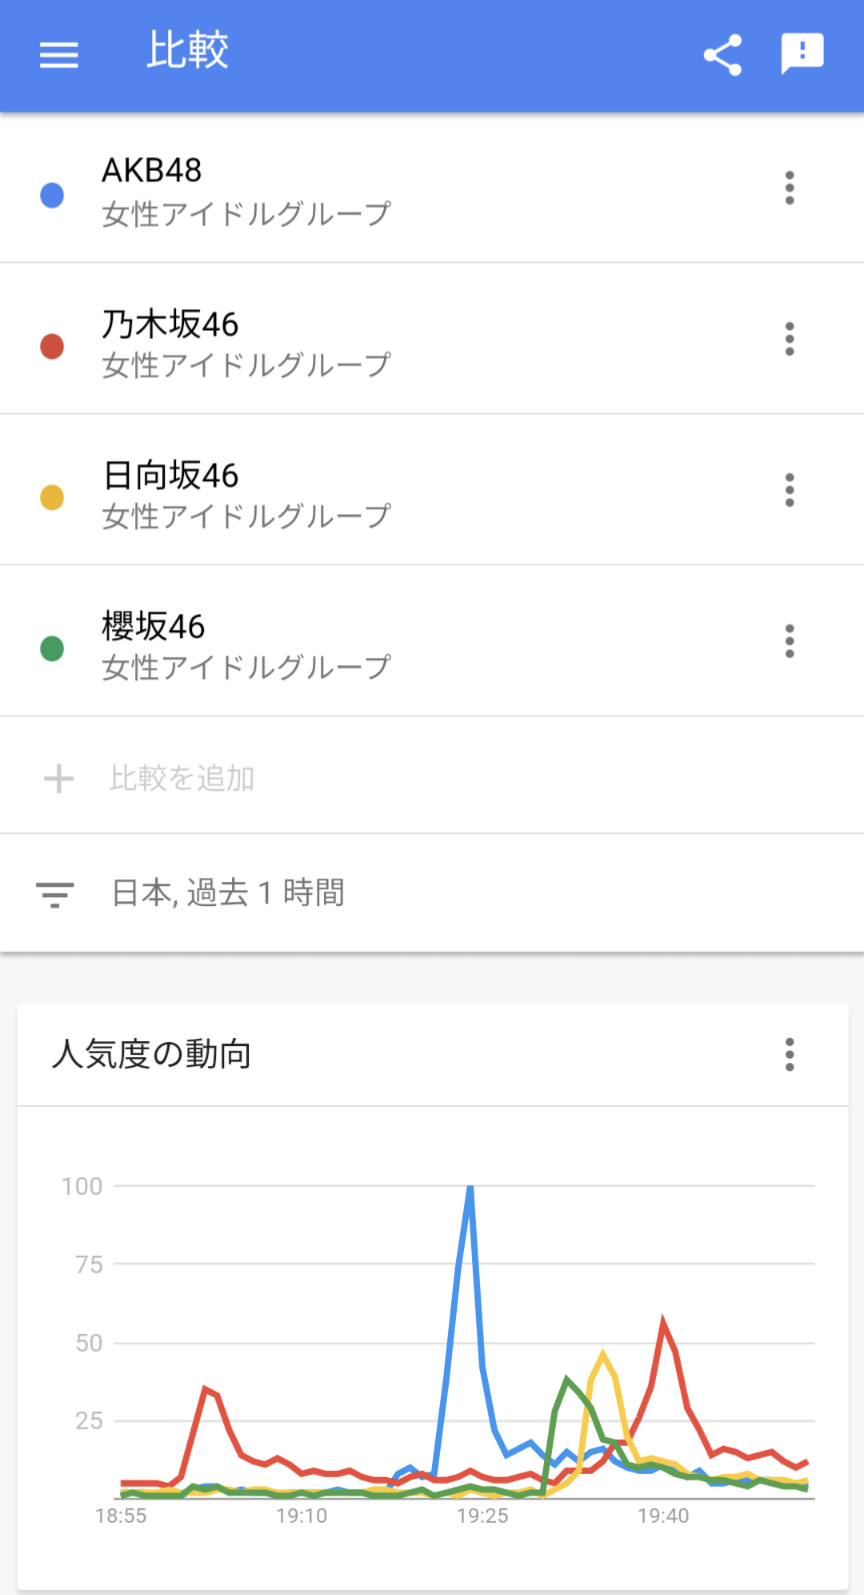Click the blue AKB48 peak on chart

pos(470,1190)
